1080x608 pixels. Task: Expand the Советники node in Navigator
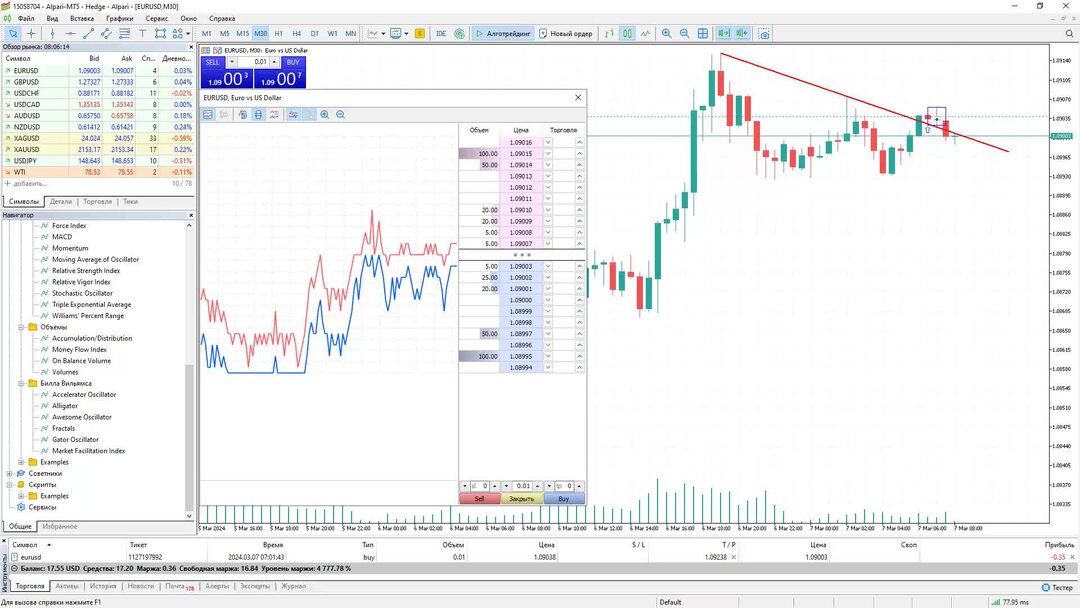pos(10,474)
